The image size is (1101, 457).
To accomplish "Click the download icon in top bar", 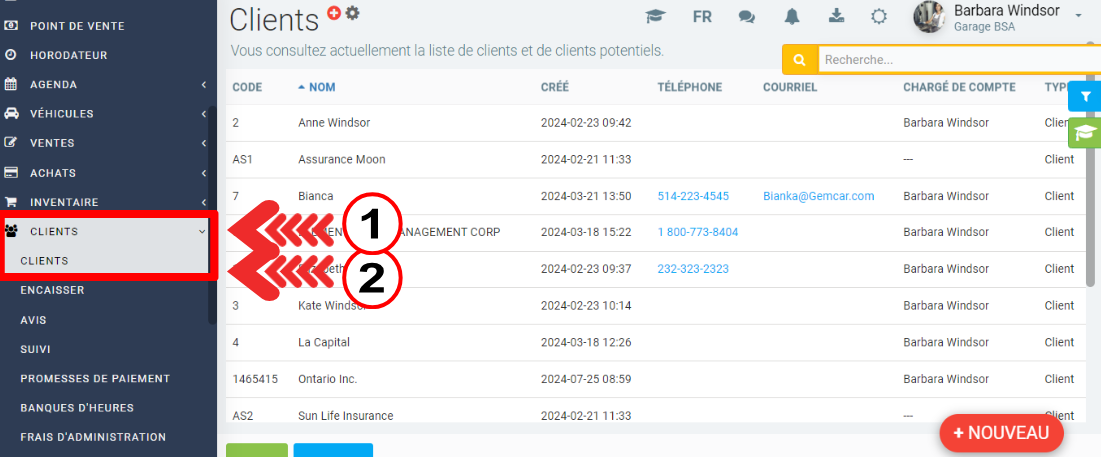I will (x=836, y=17).
